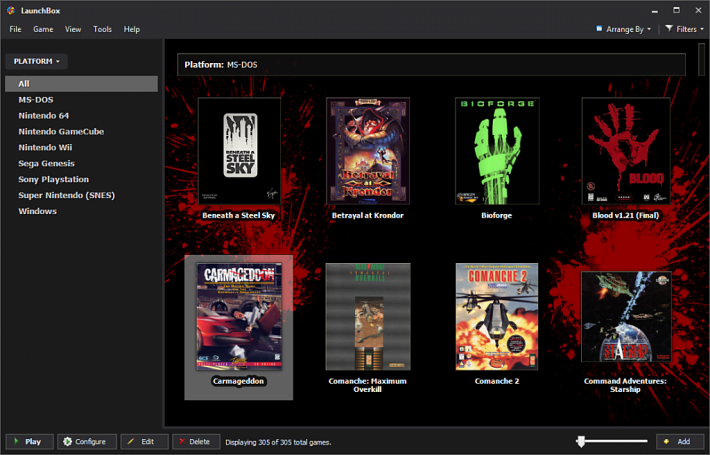
Task: Select Super Nintendo (SNES) platform
Action: click(82, 195)
